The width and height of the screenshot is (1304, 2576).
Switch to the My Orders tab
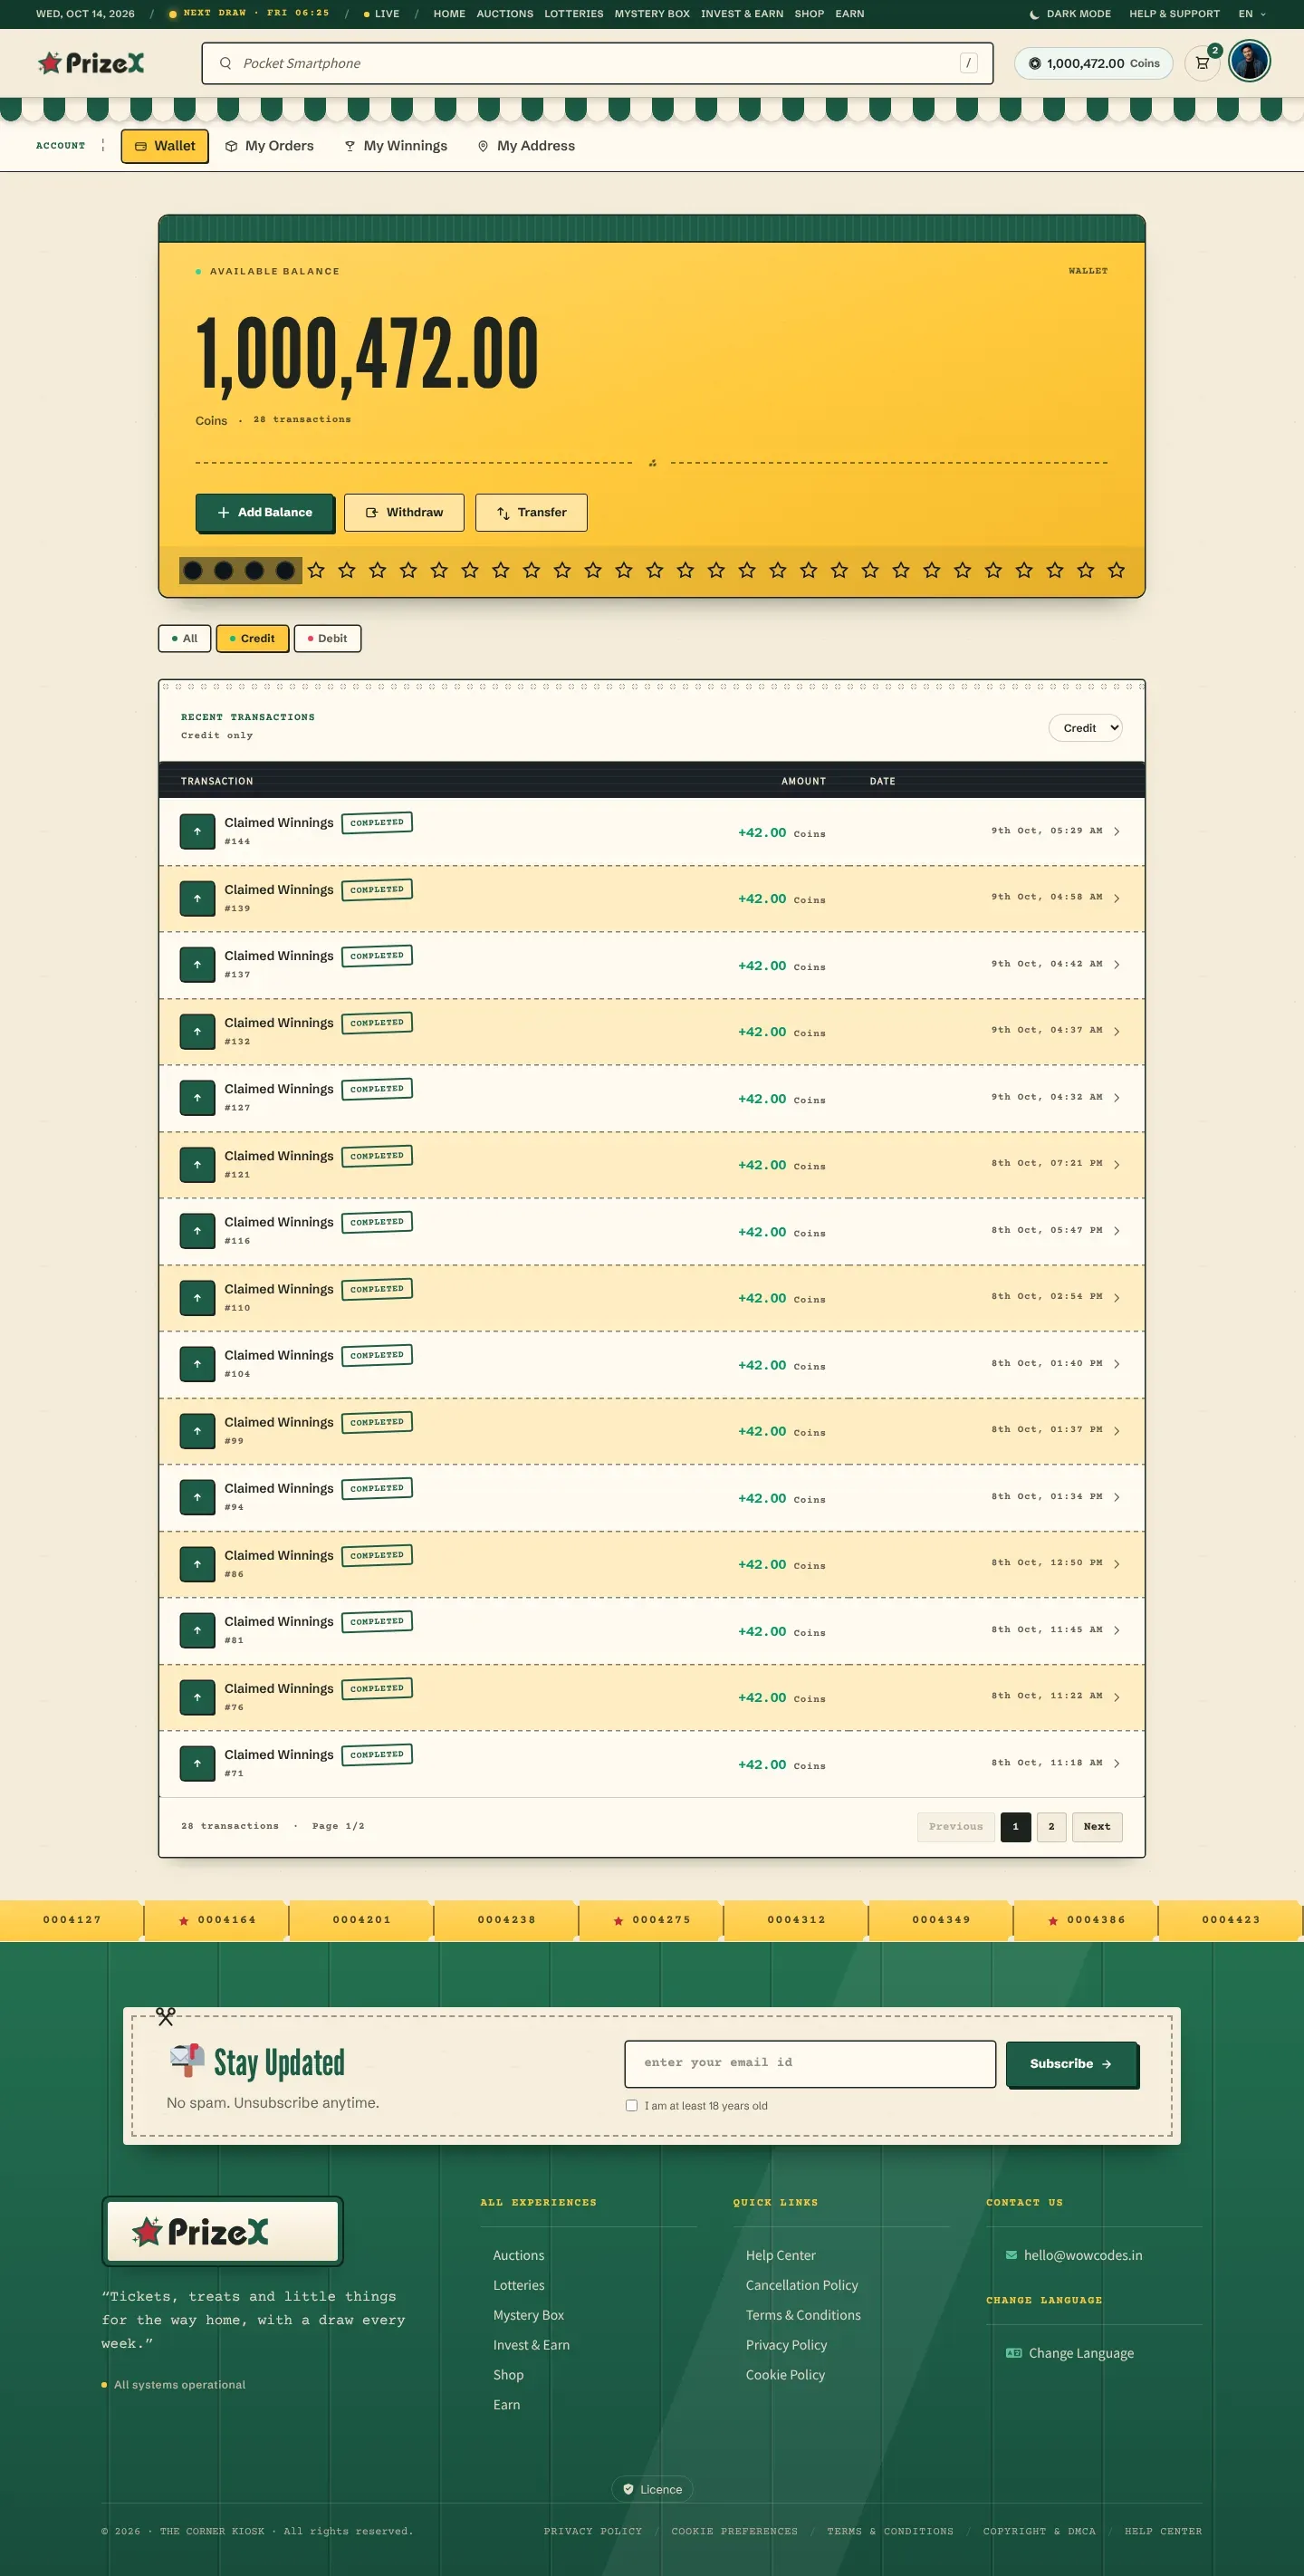(x=269, y=146)
